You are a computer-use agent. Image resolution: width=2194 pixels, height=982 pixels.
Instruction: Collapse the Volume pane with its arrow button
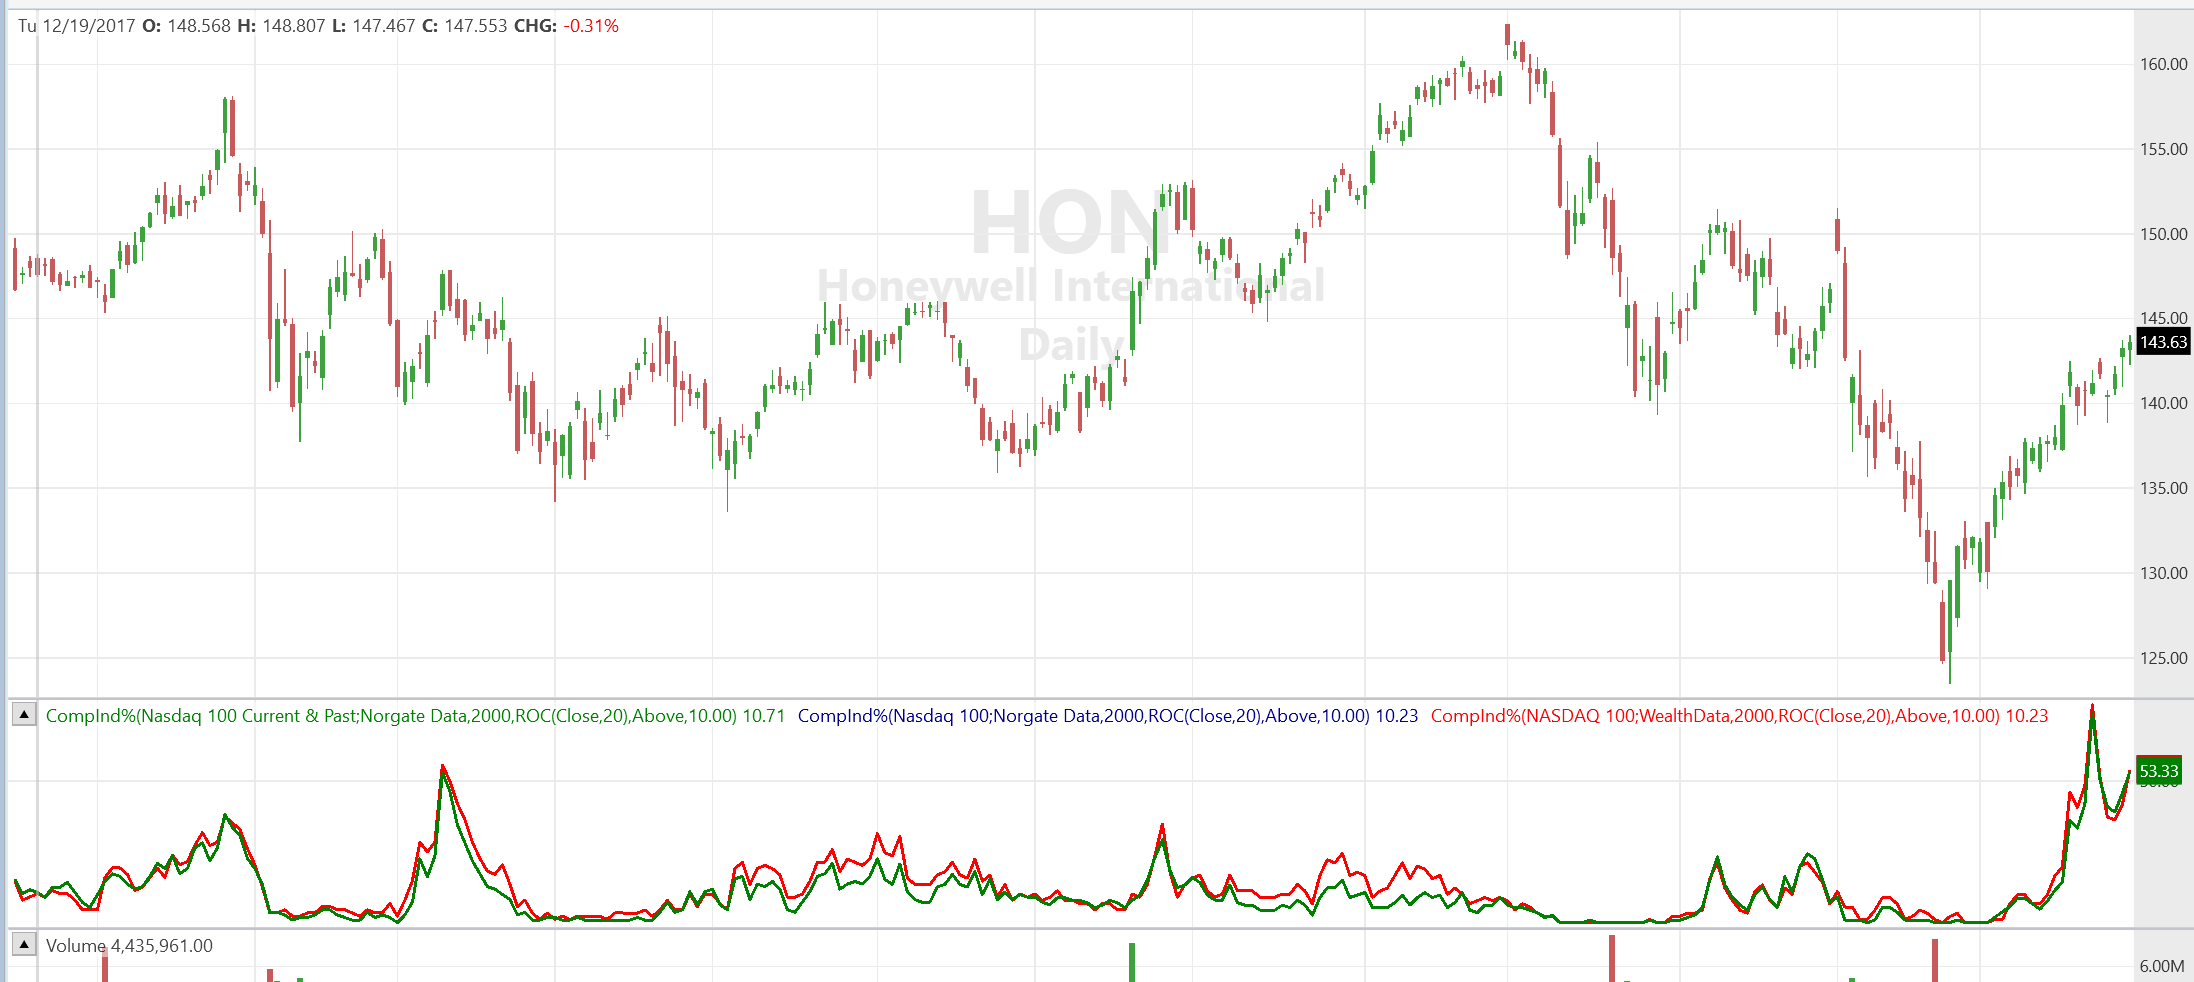(x=24, y=945)
